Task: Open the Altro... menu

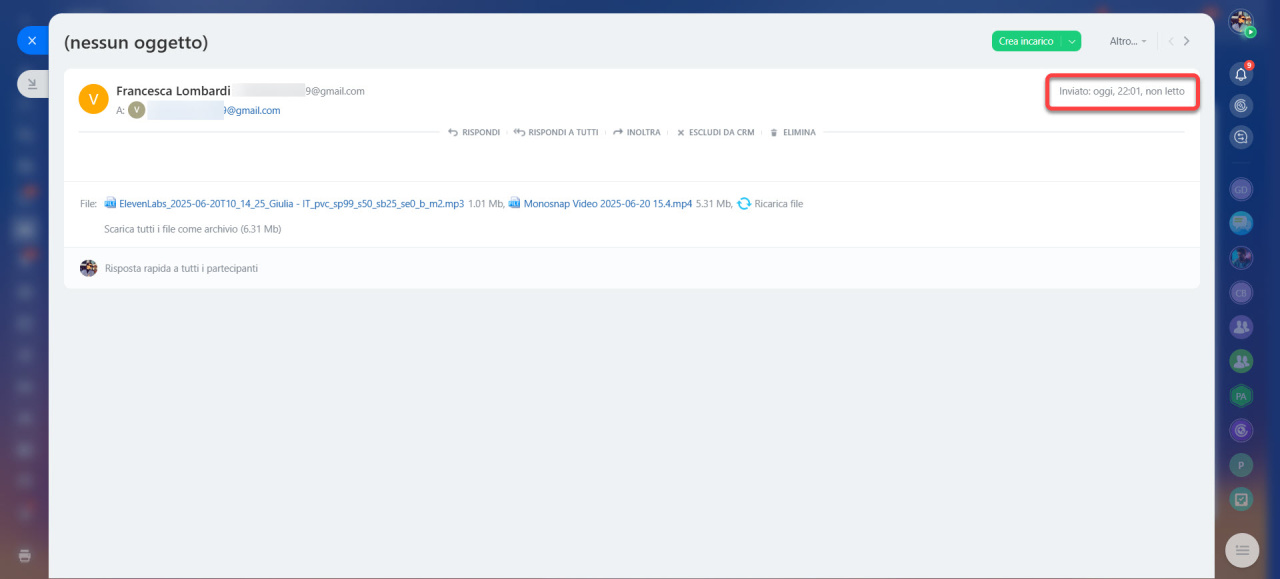Action: pyautogui.click(x=1128, y=41)
